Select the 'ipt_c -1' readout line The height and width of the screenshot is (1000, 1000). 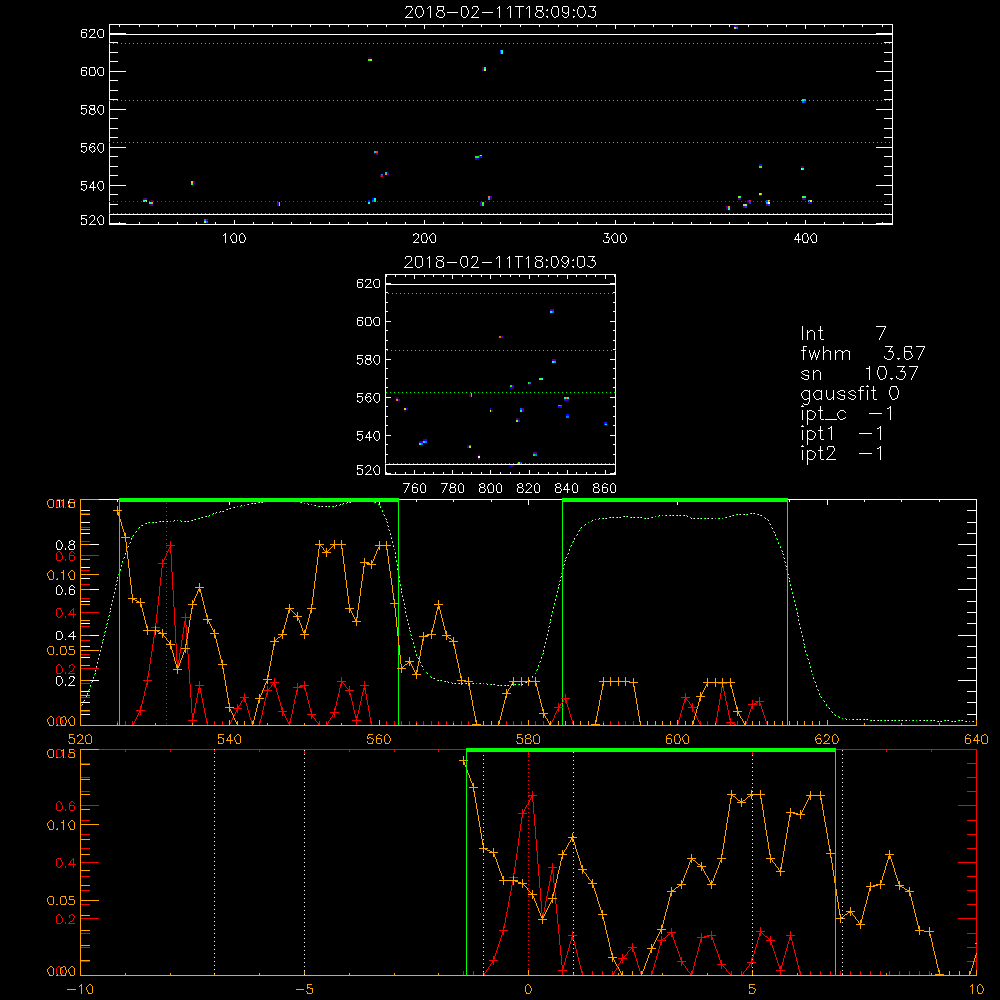pos(847,414)
